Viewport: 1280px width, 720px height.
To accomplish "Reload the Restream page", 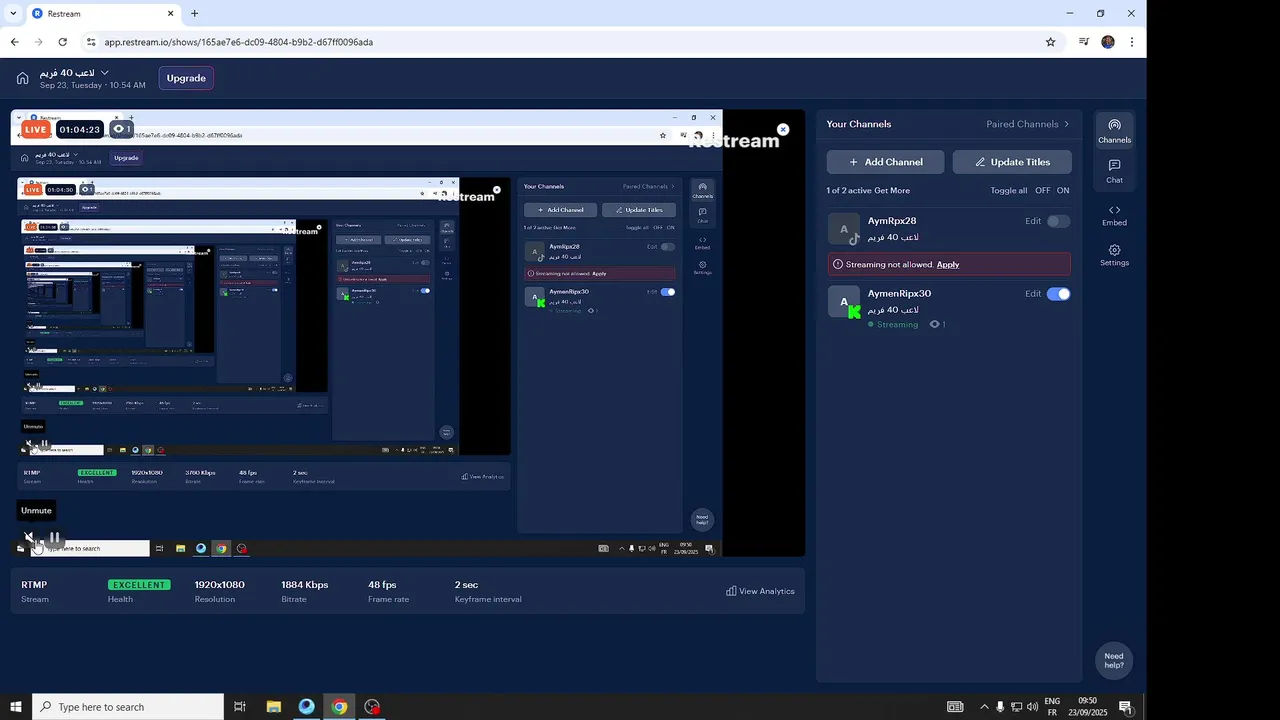I will point(63,42).
